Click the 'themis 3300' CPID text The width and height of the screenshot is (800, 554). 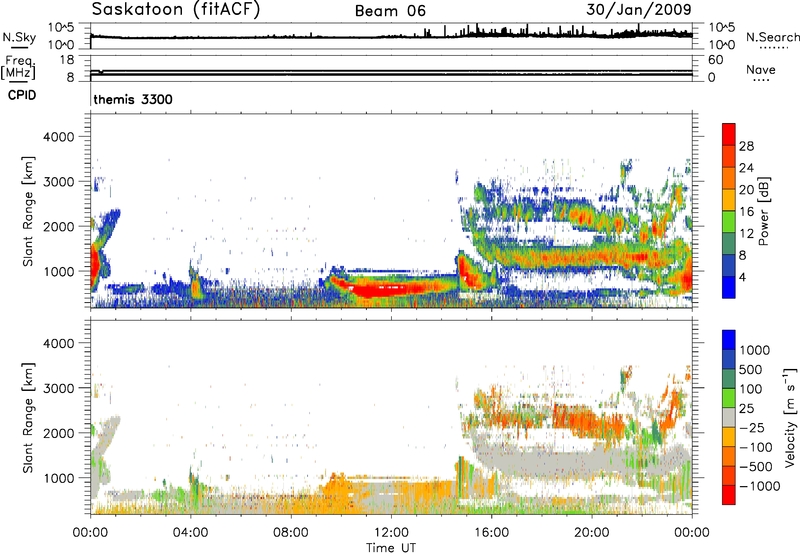click(133, 99)
